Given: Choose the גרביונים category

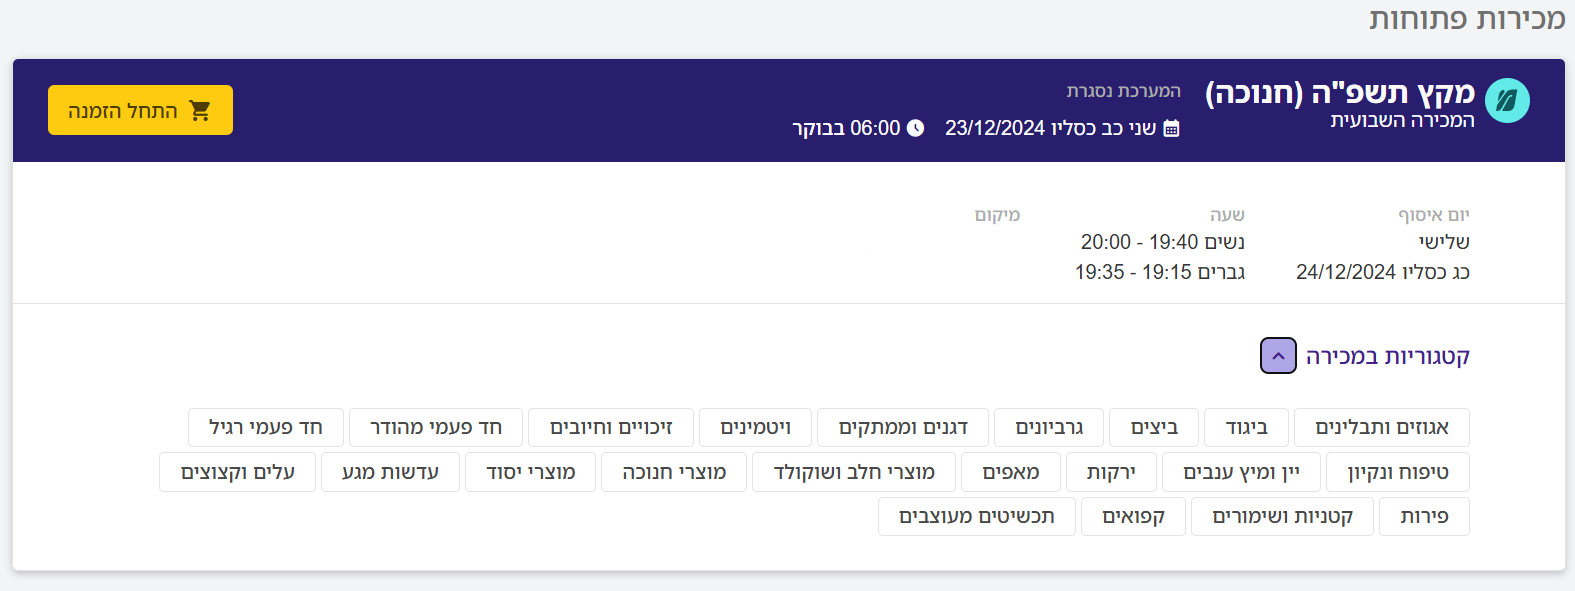Looking at the screenshot, I should click(1049, 427).
